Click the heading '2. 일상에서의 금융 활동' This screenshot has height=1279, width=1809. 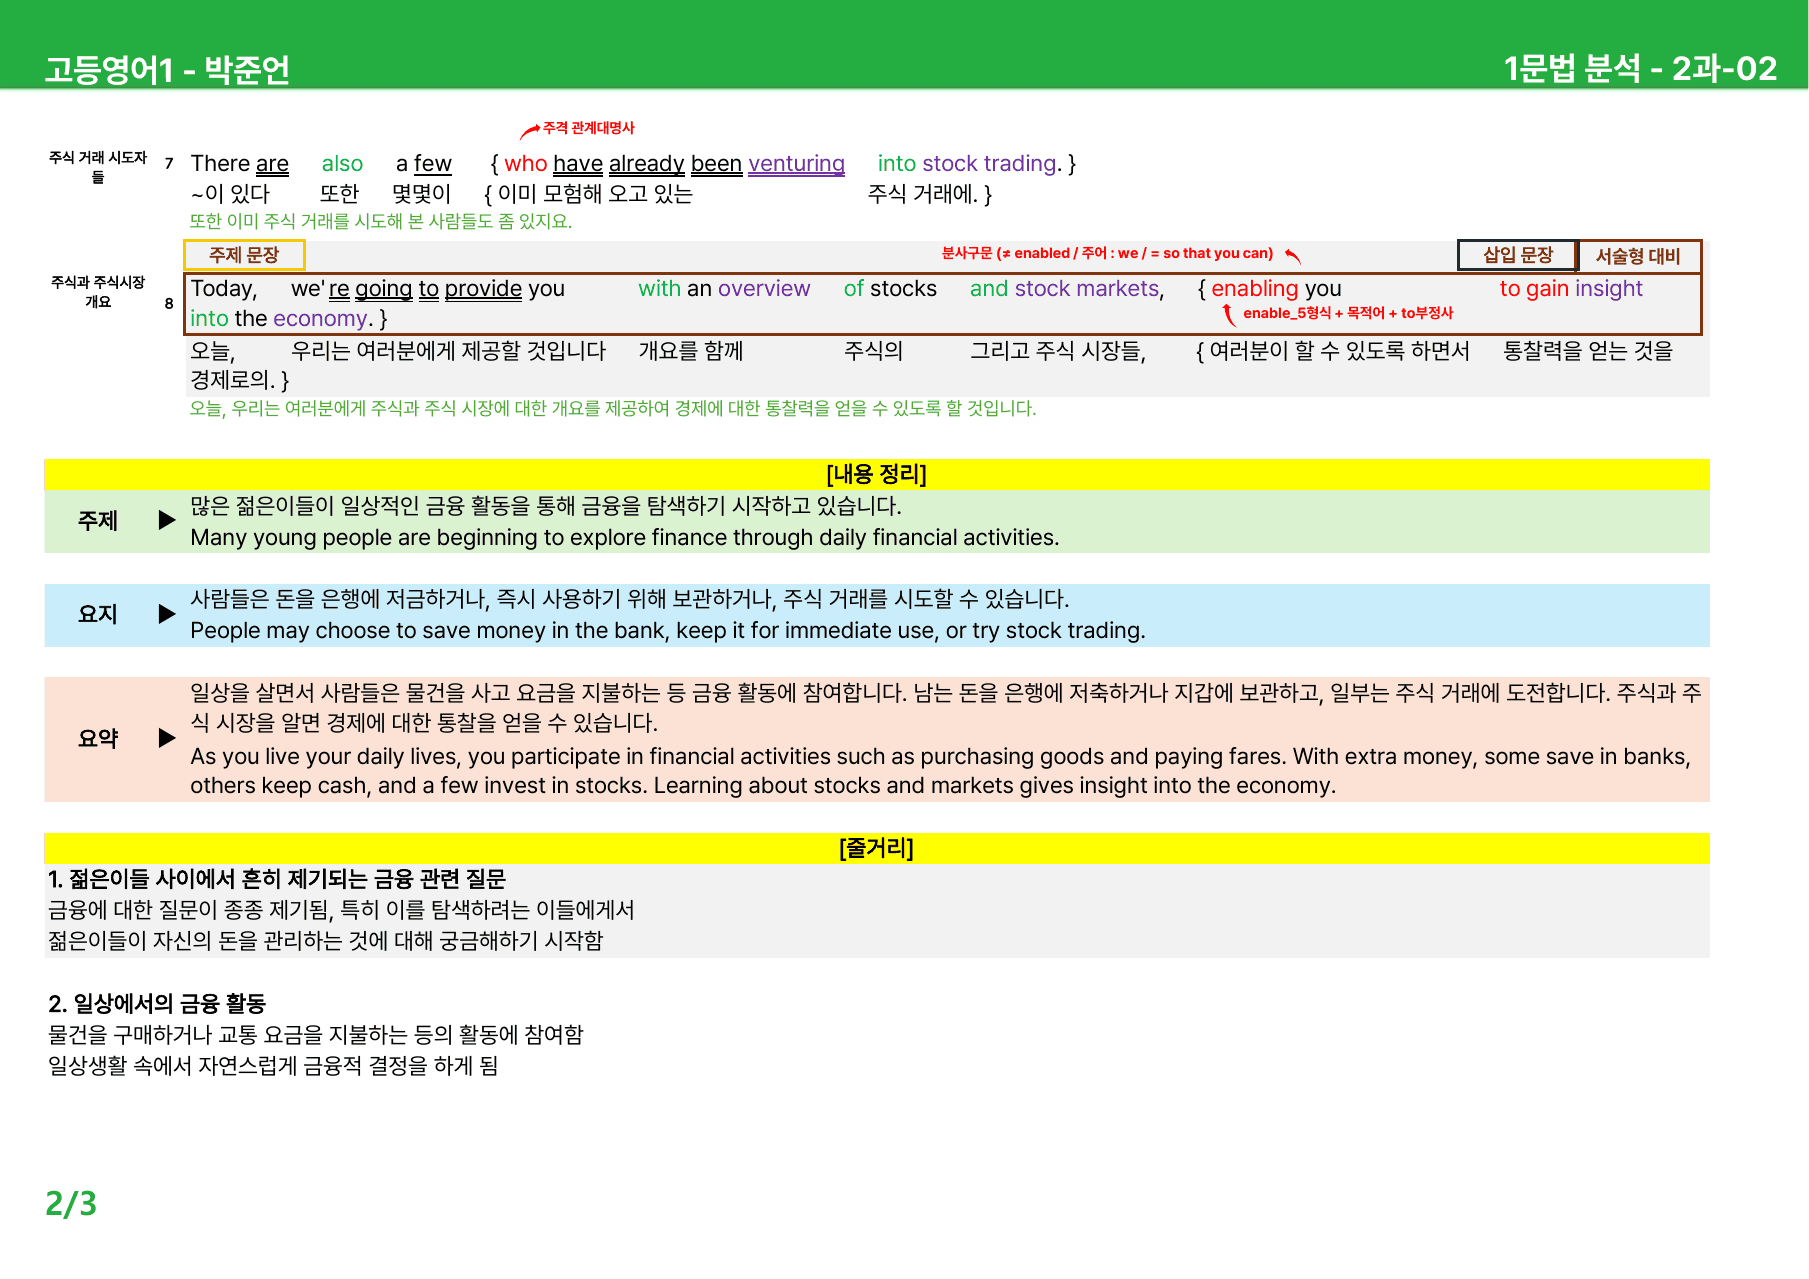point(157,1003)
